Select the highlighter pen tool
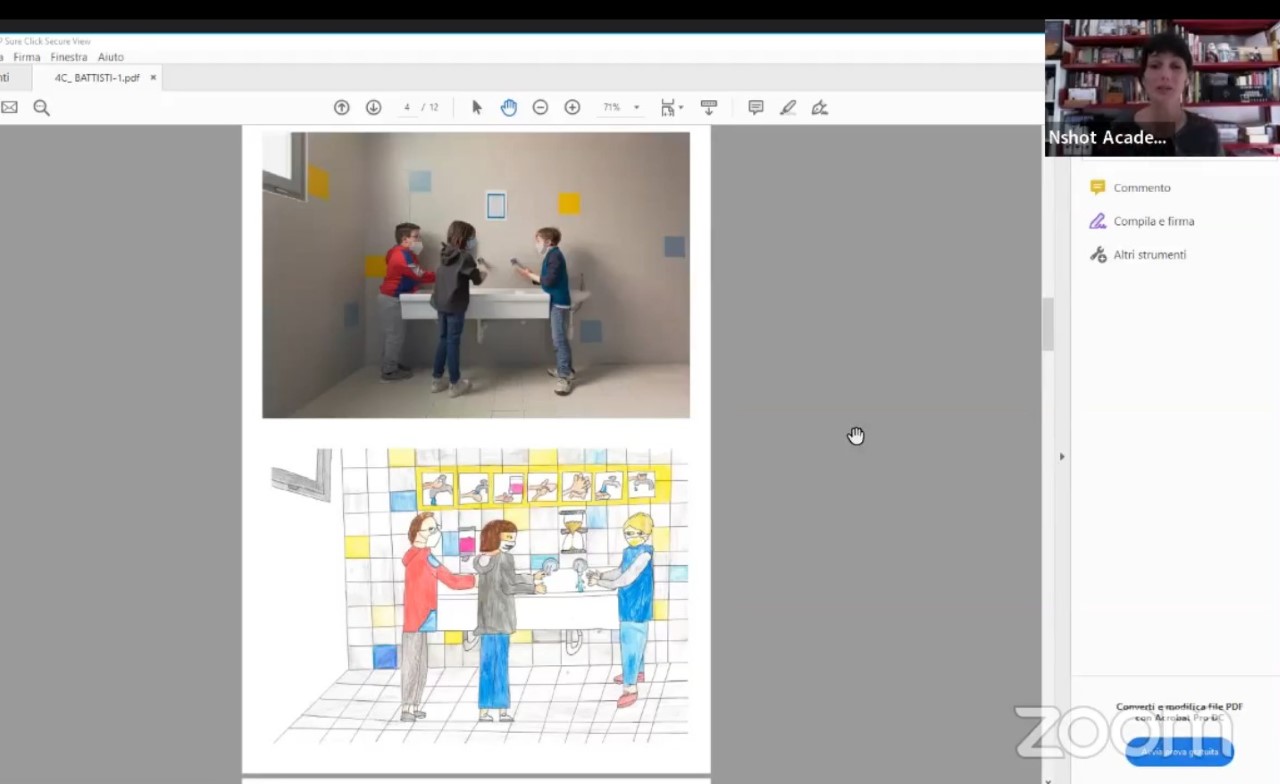The height and width of the screenshot is (784, 1280). coord(788,107)
